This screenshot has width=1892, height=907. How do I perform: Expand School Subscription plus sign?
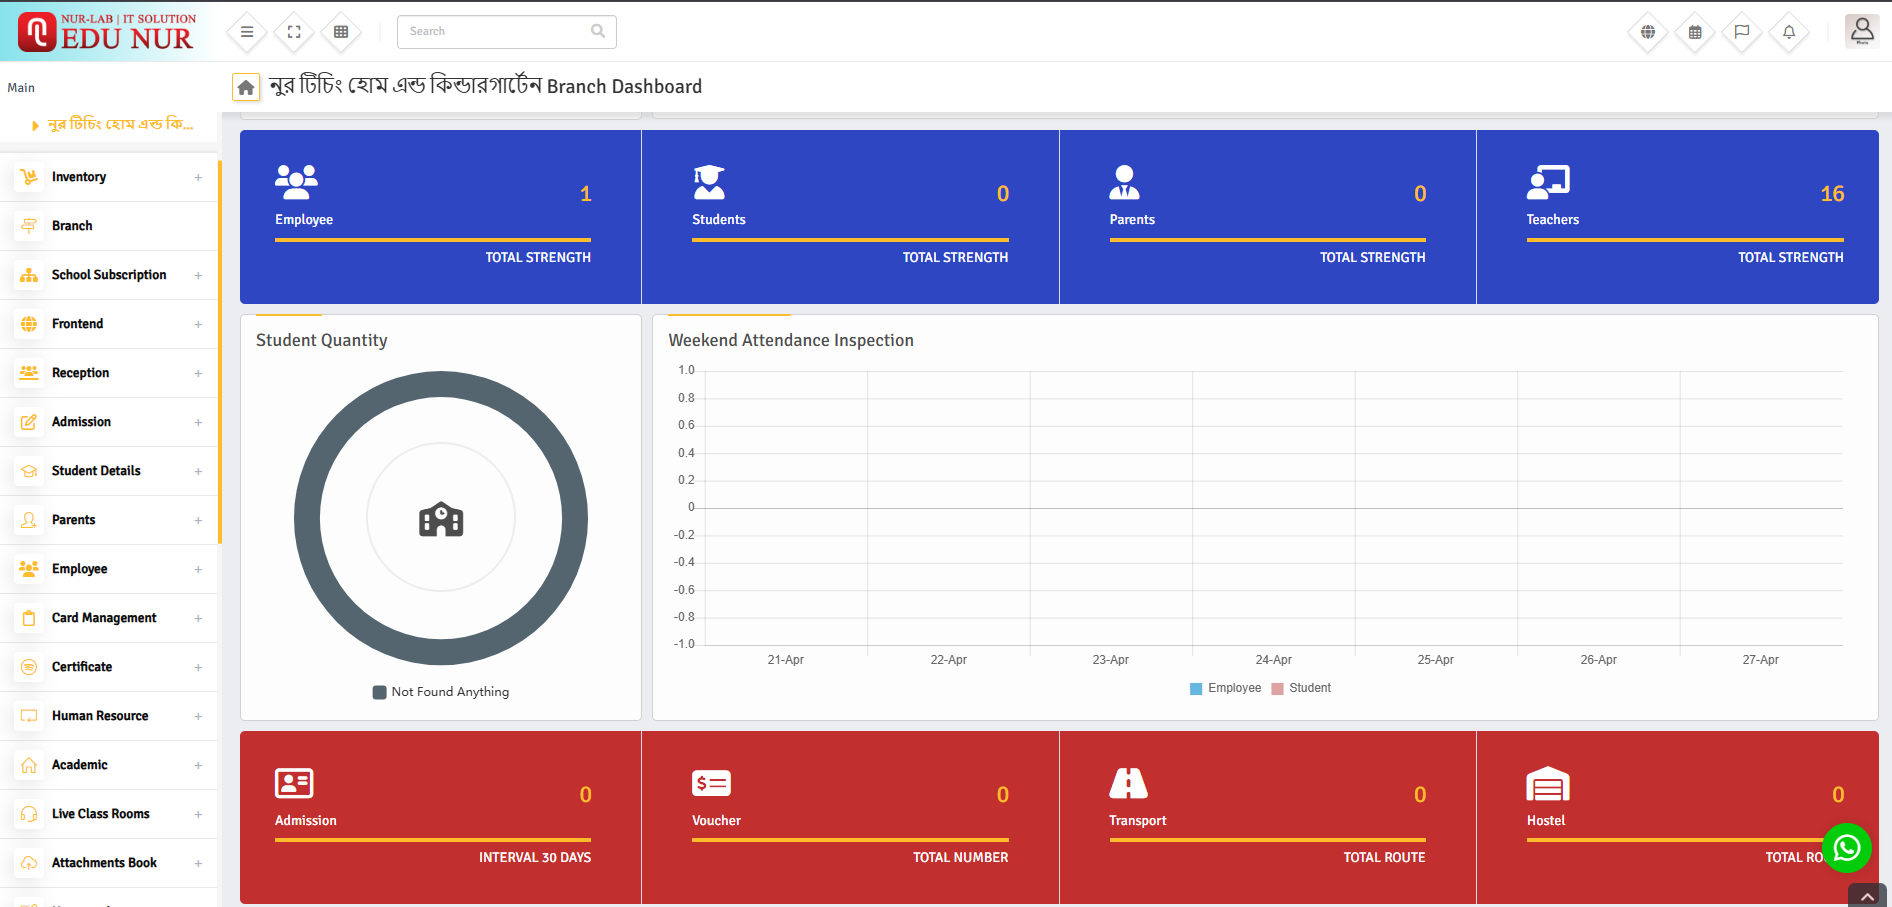[198, 276]
